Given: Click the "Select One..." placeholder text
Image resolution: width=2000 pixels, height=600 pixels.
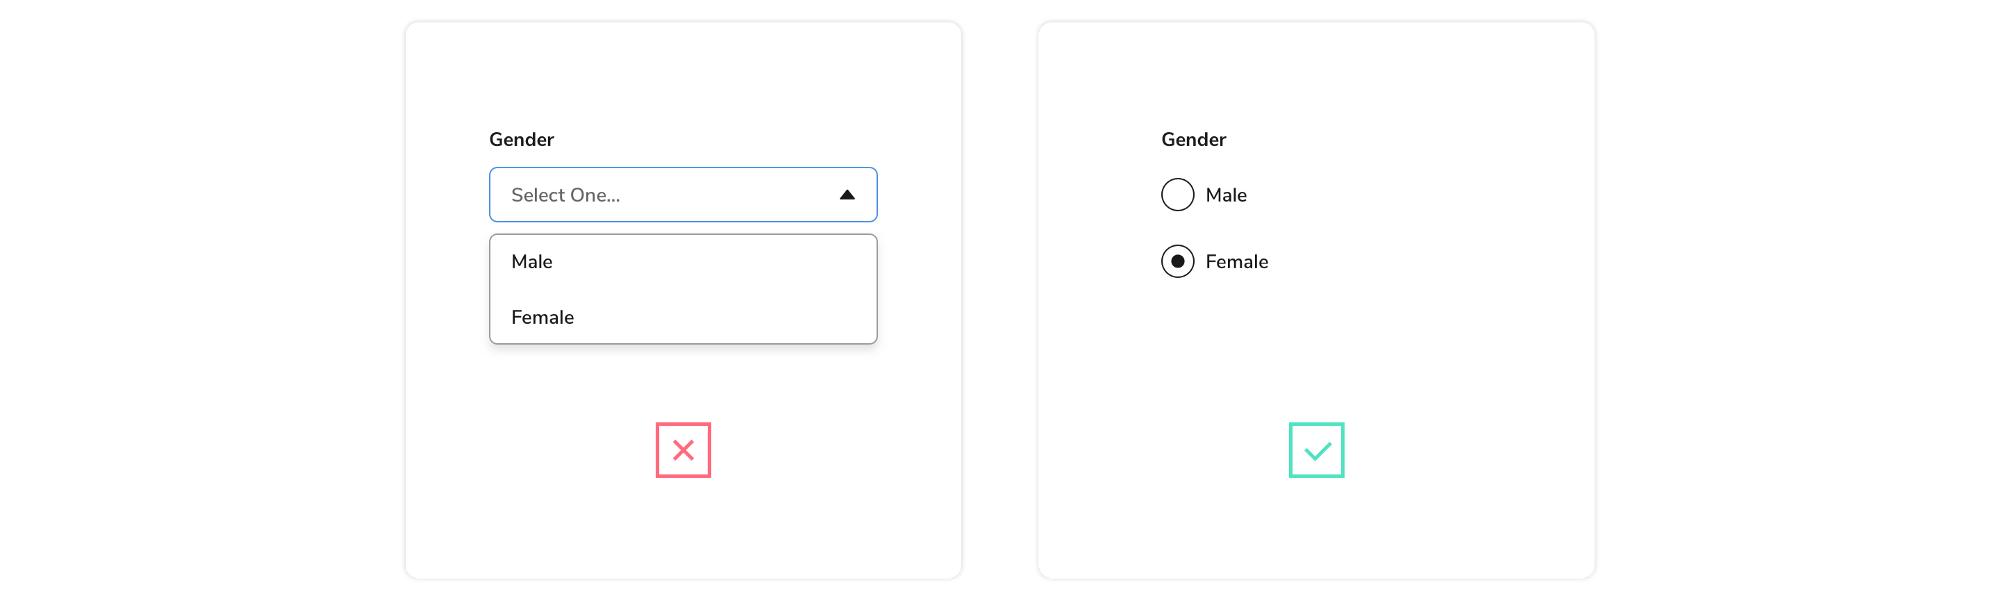Looking at the screenshot, I should pyautogui.click(x=565, y=195).
